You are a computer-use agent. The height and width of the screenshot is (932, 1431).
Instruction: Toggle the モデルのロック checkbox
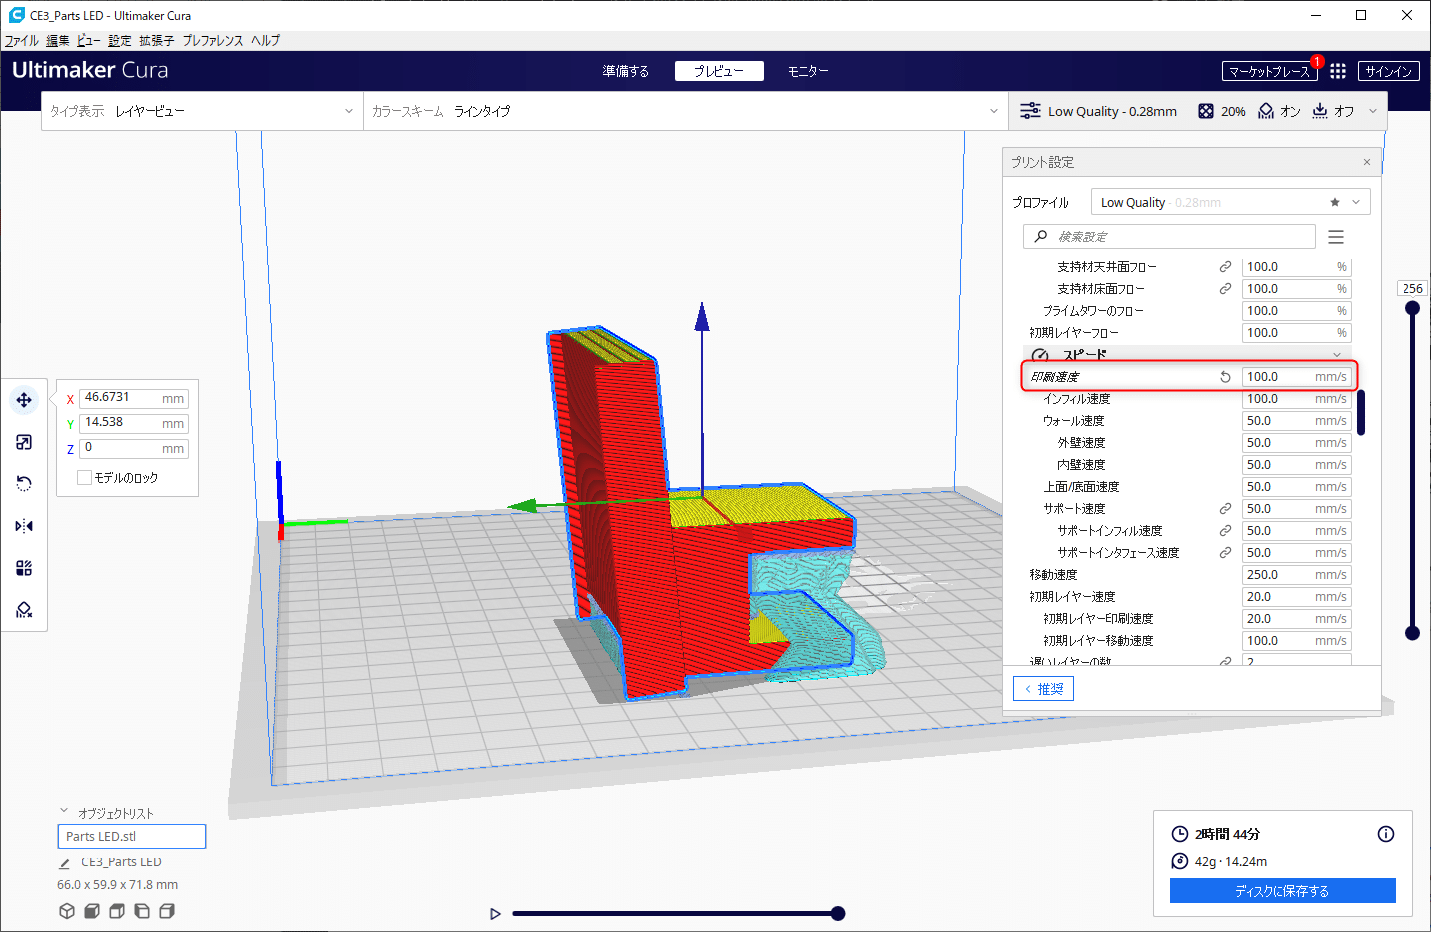(84, 478)
